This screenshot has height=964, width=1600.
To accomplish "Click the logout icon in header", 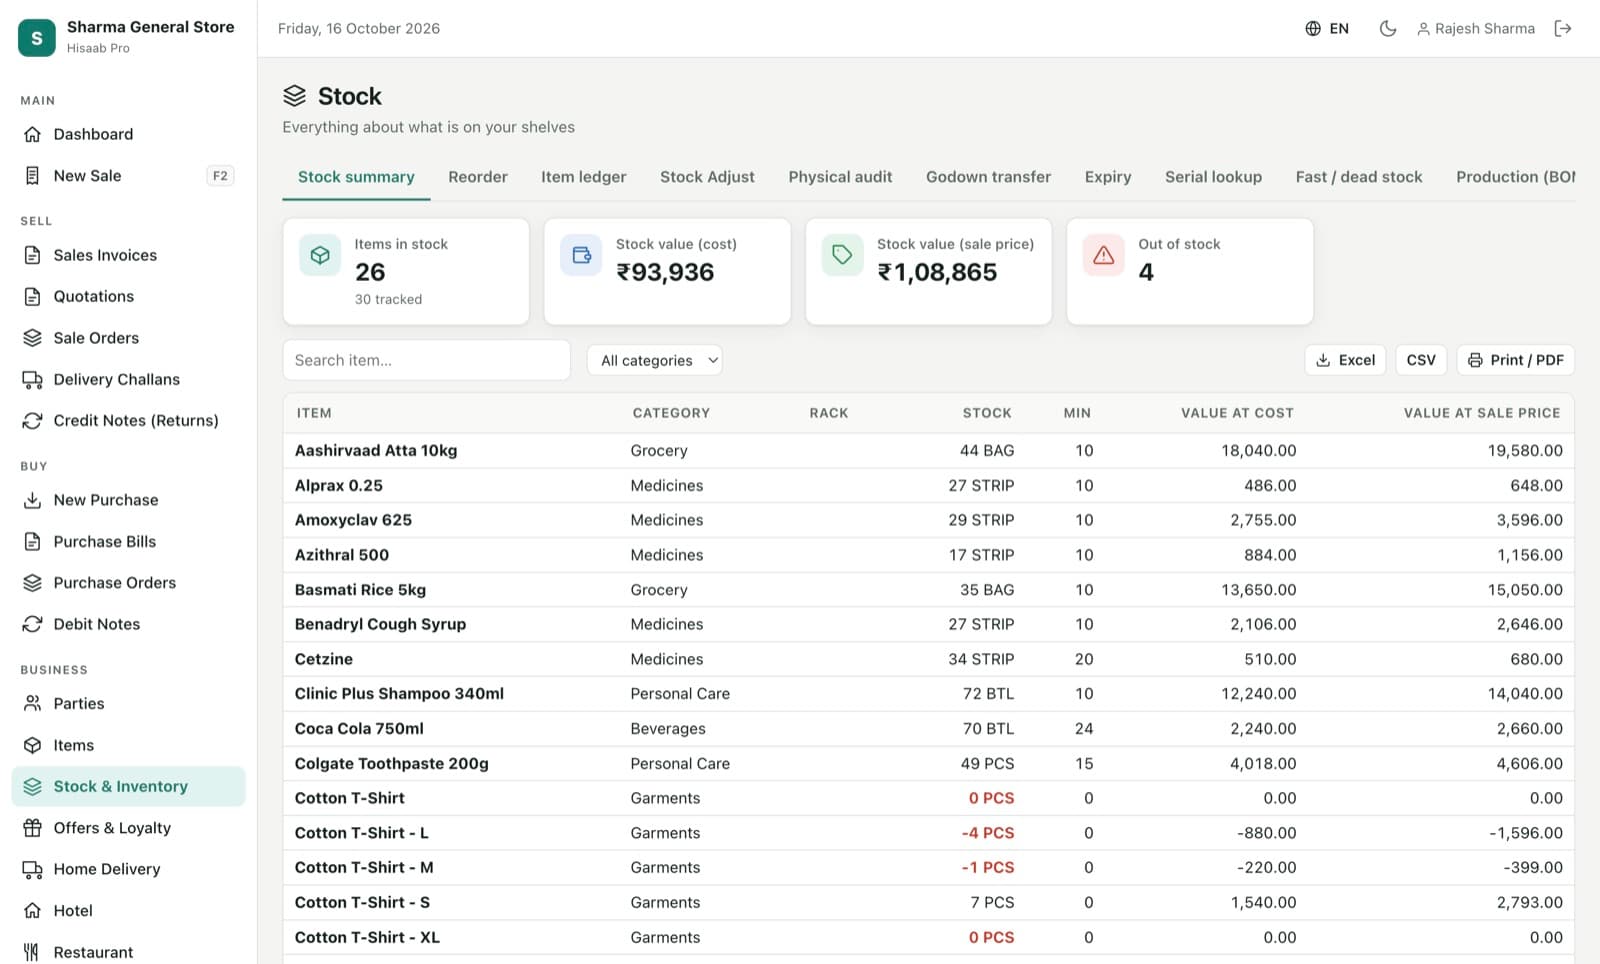I will (x=1563, y=28).
